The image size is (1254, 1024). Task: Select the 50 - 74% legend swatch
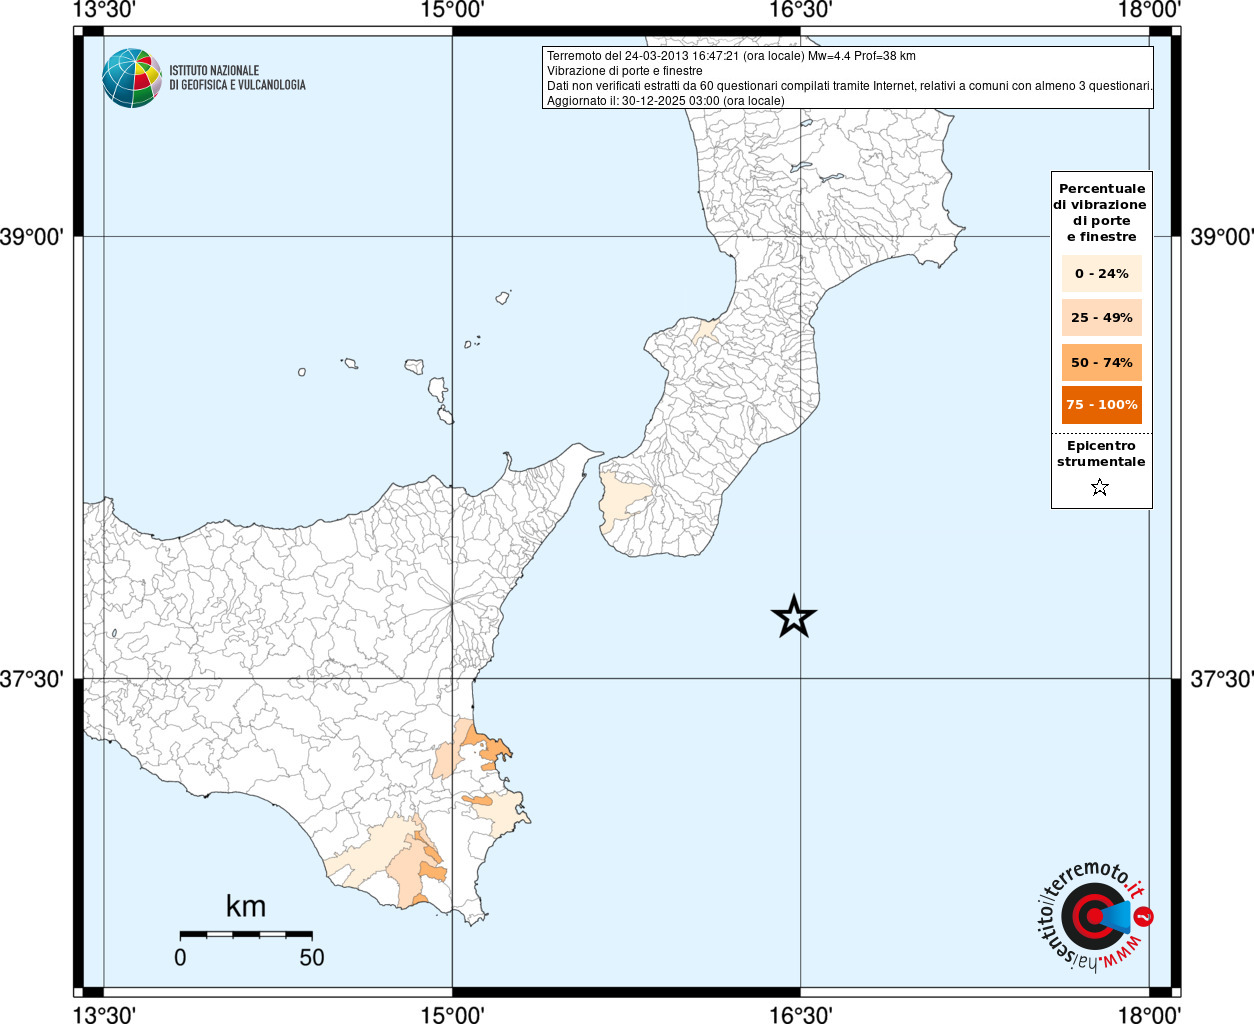tap(1101, 363)
